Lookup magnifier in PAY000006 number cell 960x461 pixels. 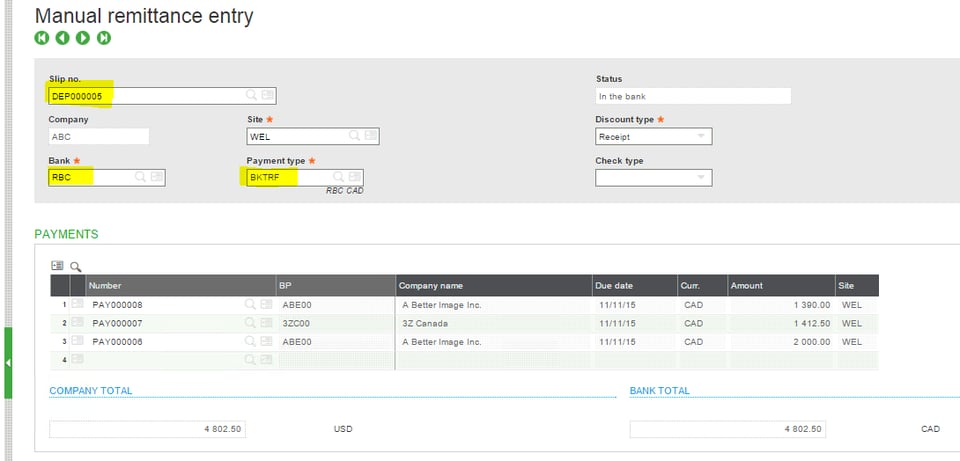pos(250,342)
